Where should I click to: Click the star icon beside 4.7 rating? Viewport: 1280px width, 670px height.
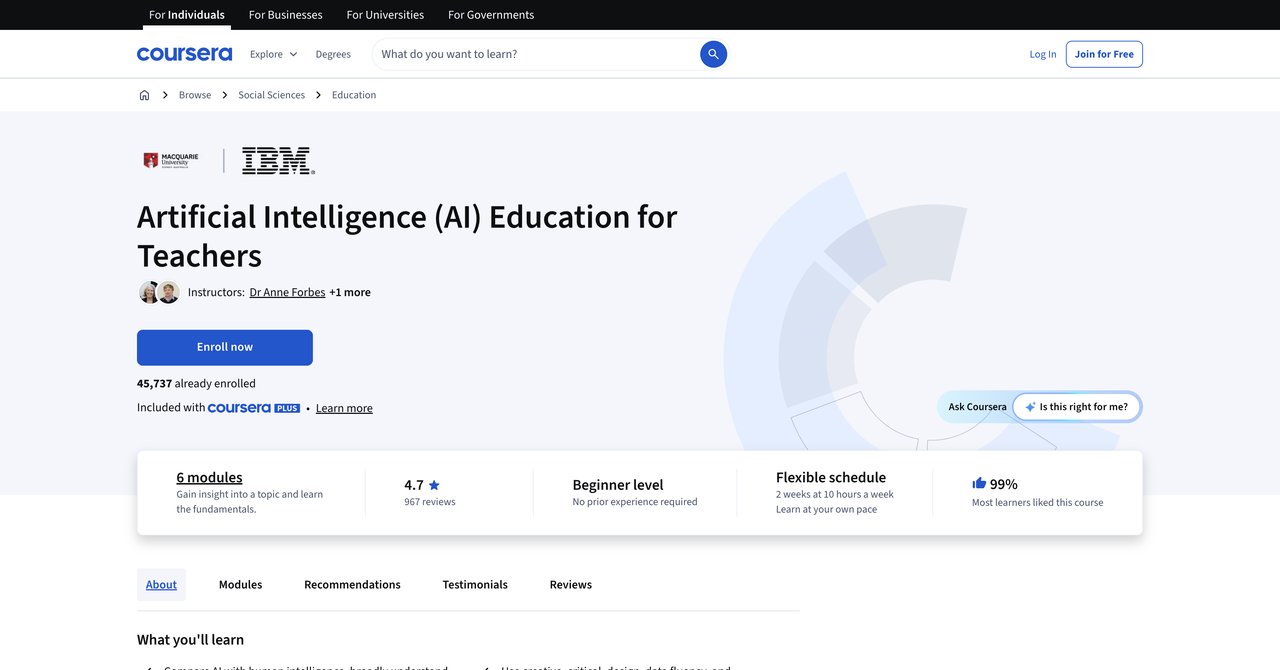[434, 485]
